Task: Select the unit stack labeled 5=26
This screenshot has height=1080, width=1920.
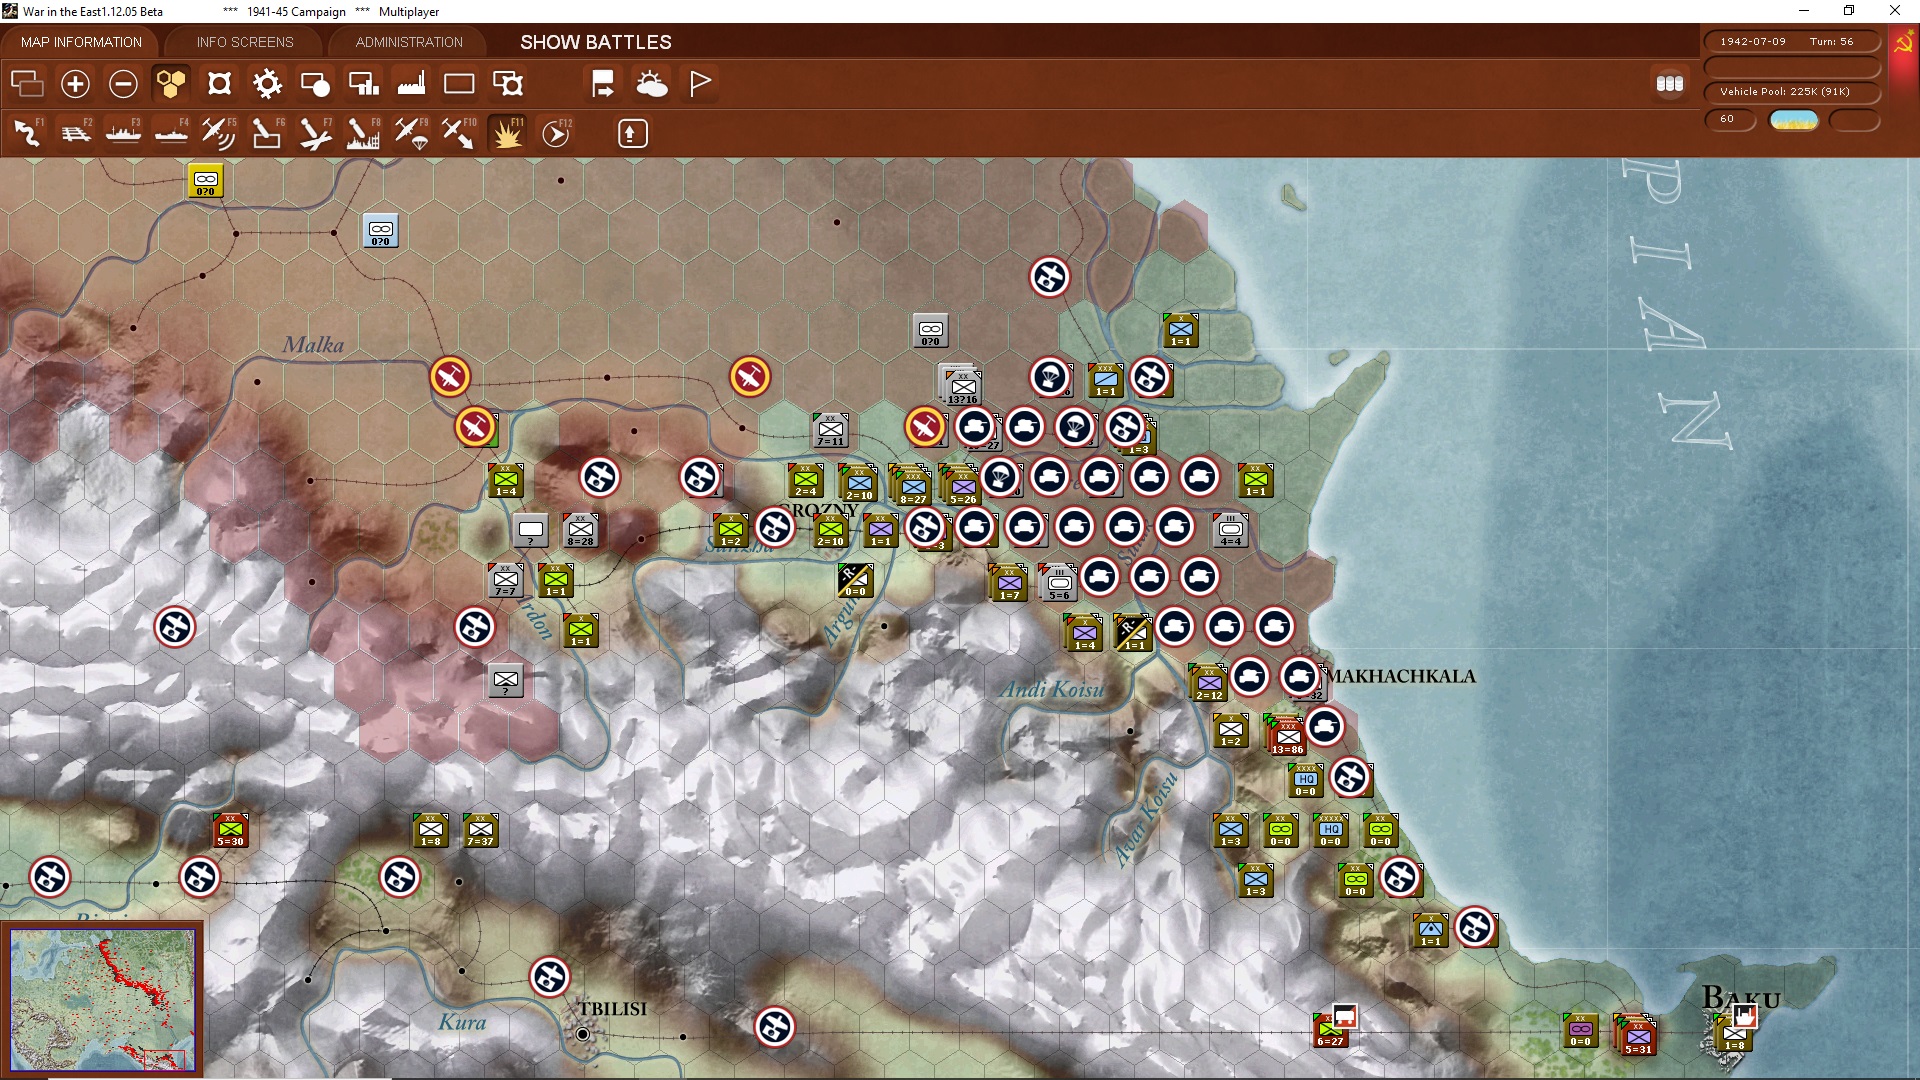Action: 960,485
